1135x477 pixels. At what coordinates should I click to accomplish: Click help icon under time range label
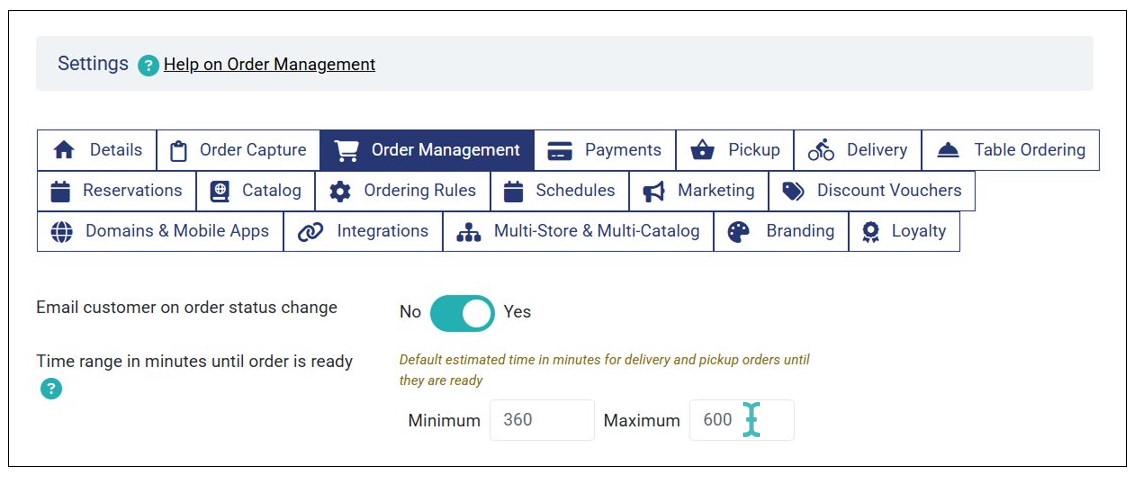(x=51, y=389)
